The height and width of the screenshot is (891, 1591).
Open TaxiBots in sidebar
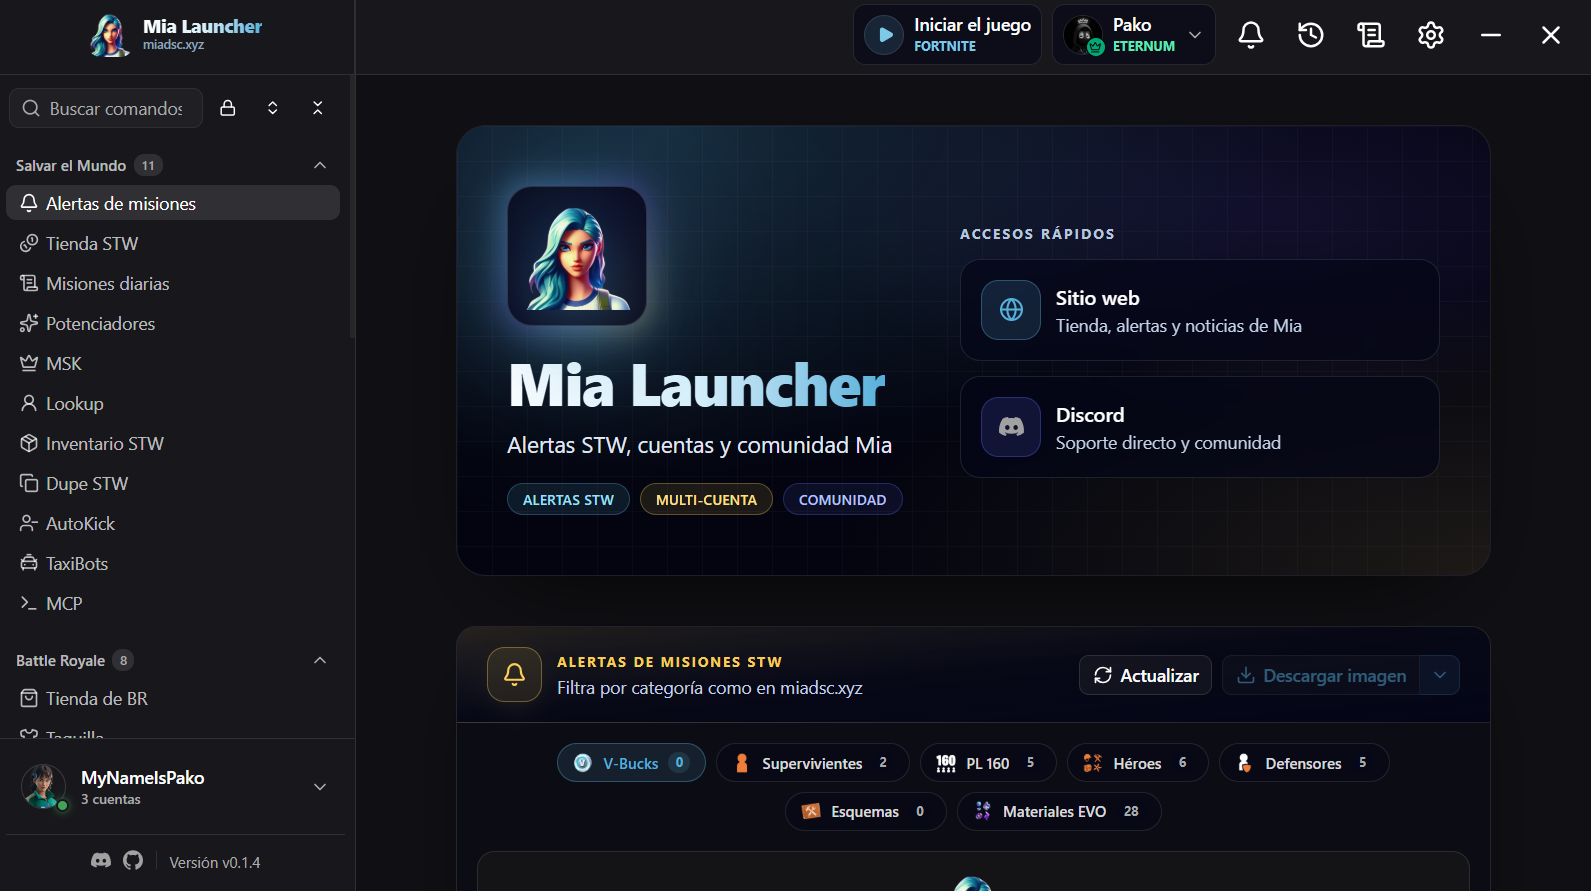click(x=173, y=563)
